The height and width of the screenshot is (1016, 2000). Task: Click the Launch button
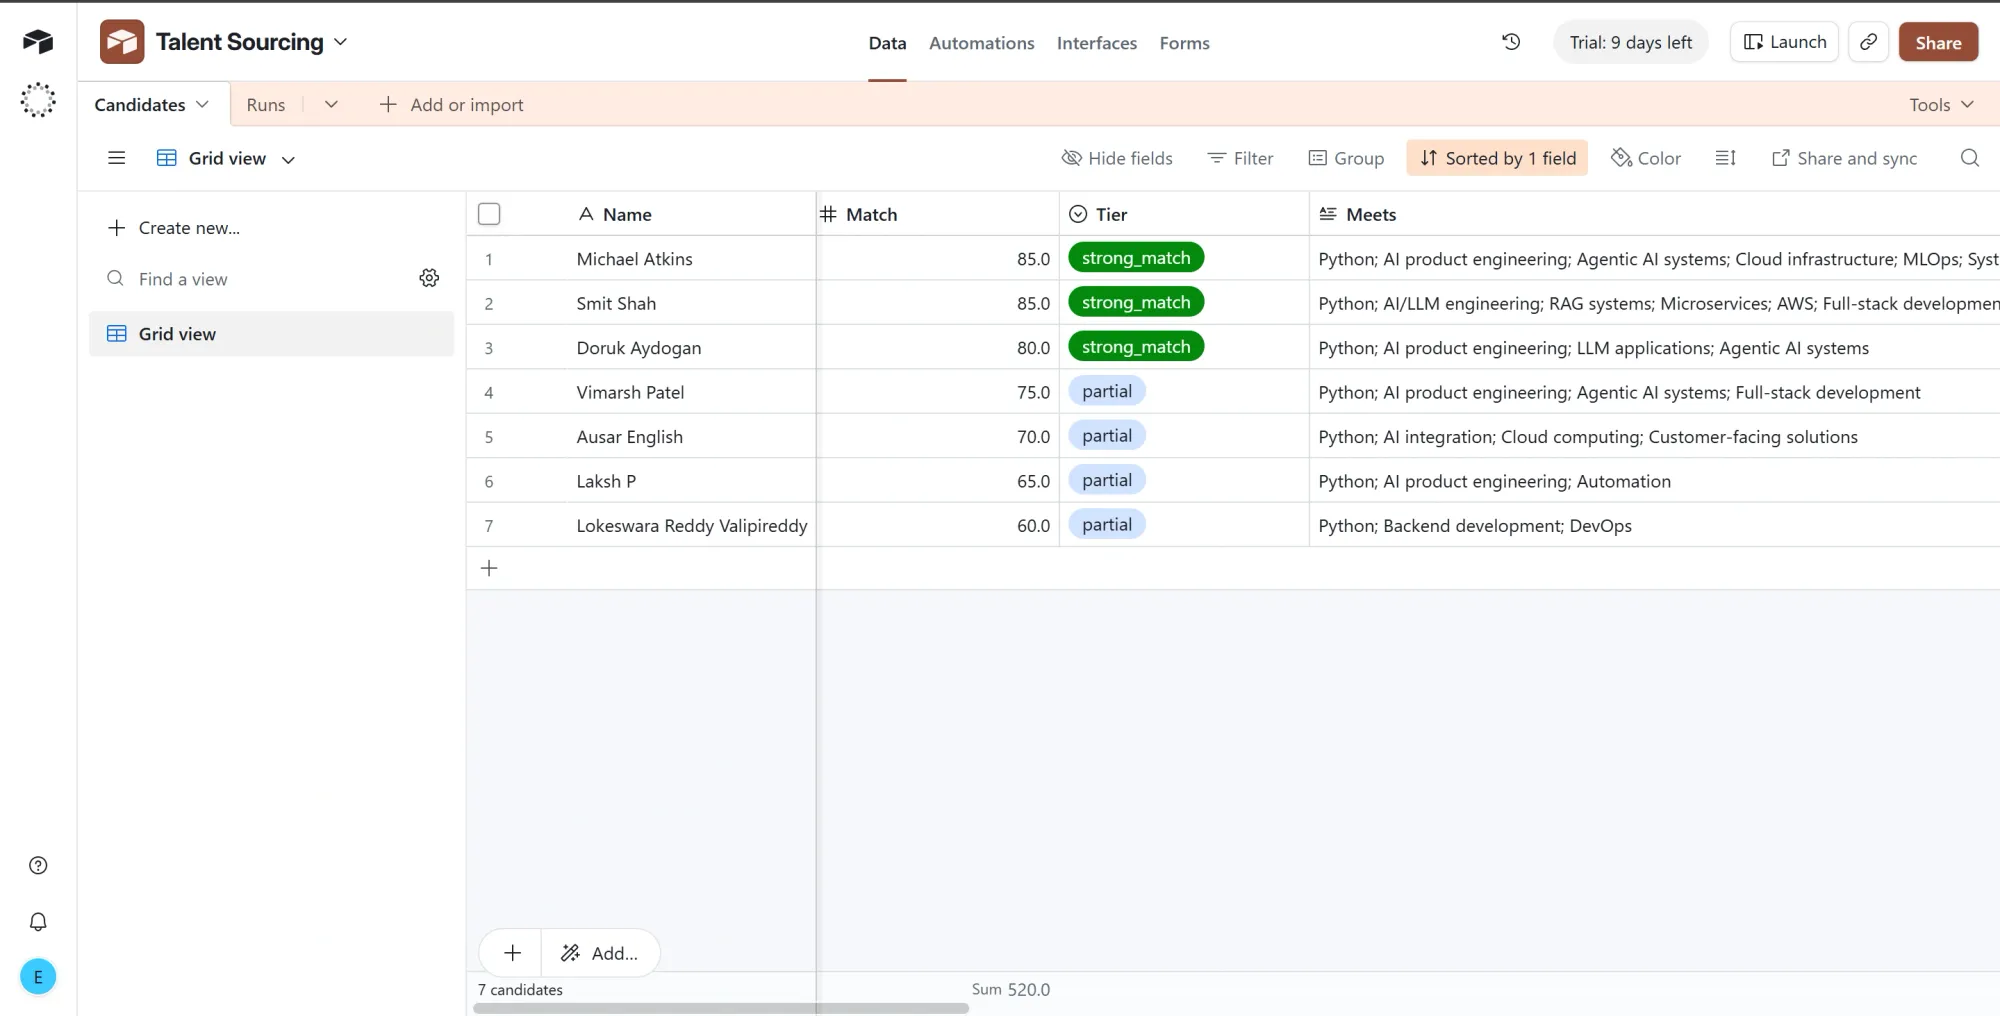click(1784, 42)
